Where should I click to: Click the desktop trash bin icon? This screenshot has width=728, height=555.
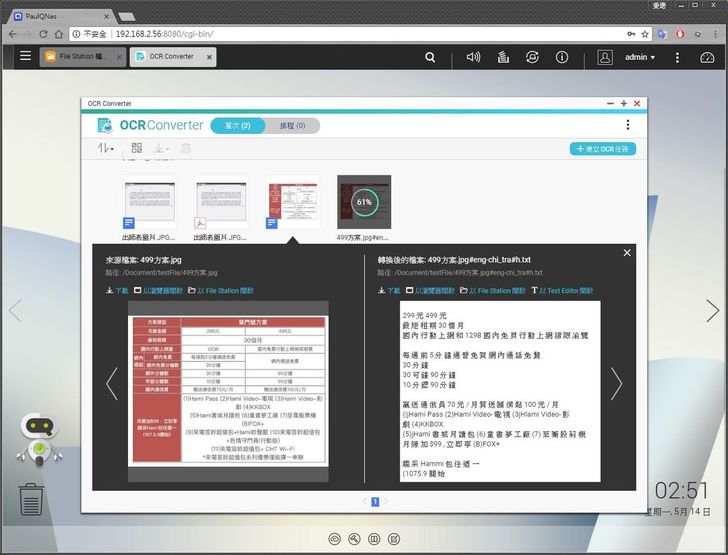point(31,499)
